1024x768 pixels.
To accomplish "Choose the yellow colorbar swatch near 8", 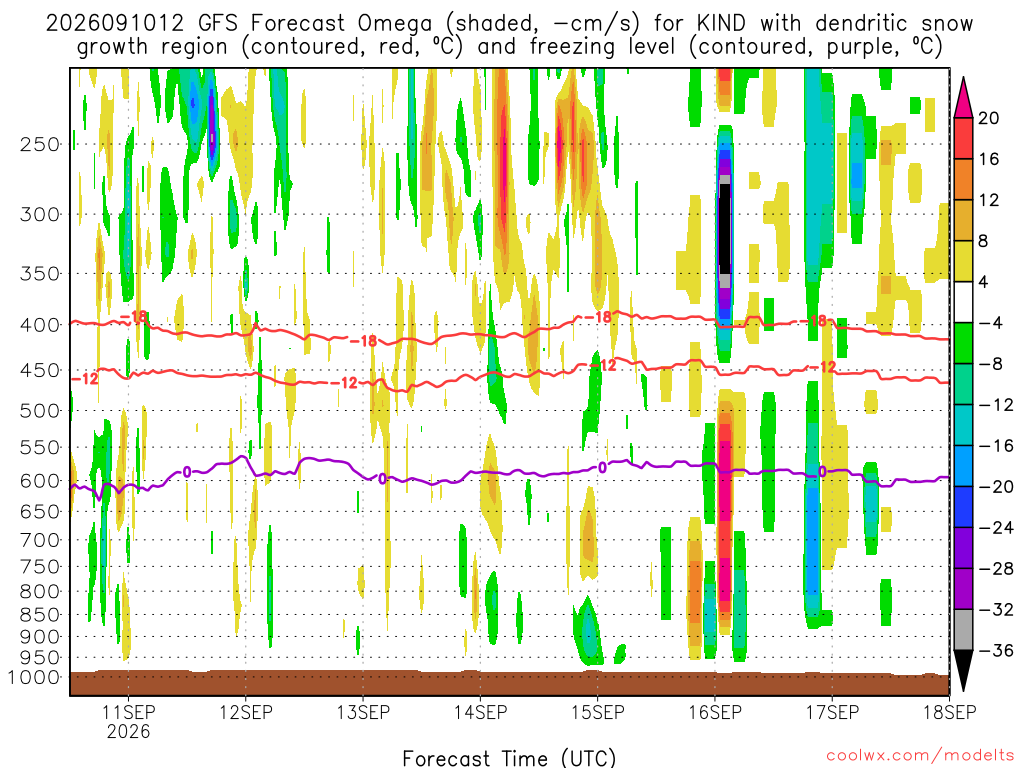I will coord(963,261).
